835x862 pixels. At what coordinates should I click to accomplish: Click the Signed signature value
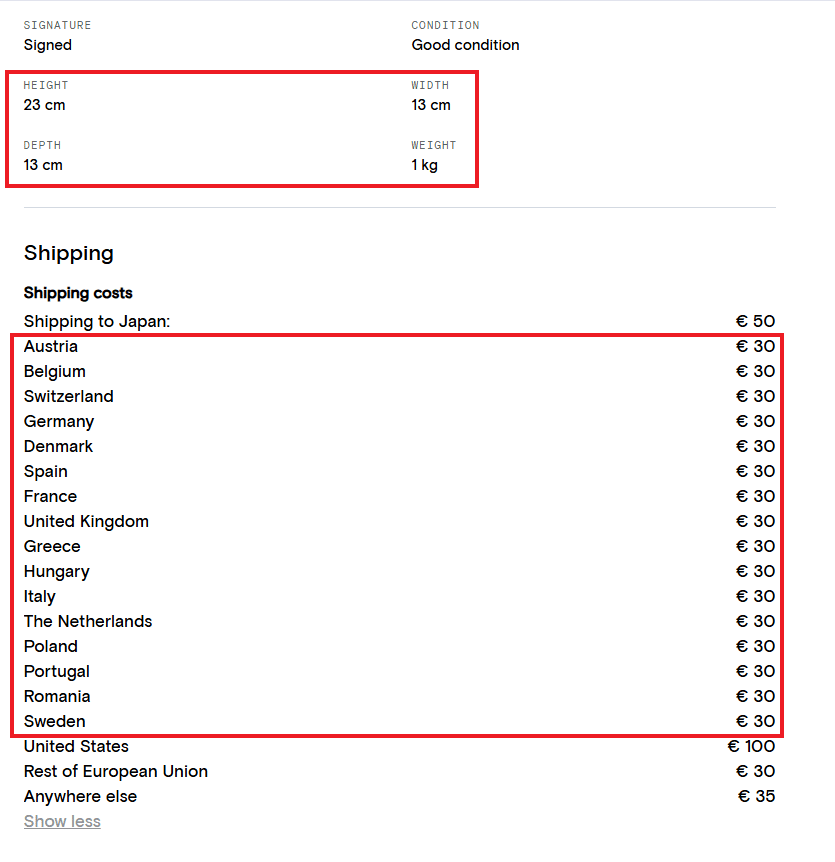pyautogui.click(x=48, y=45)
